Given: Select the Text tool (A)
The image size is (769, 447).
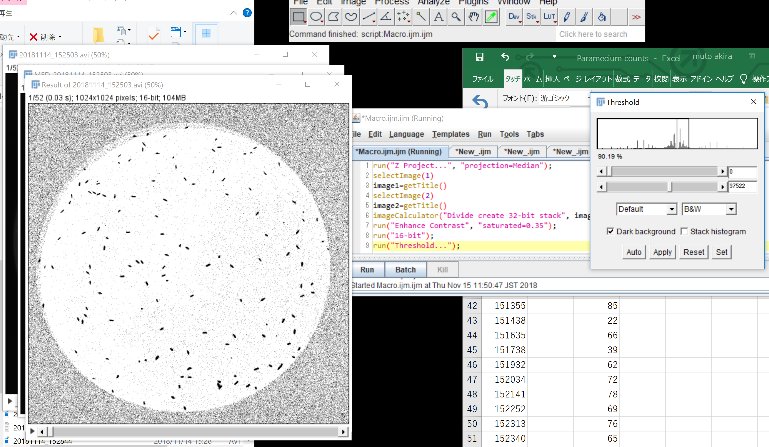Looking at the screenshot, I should click(x=438, y=17).
